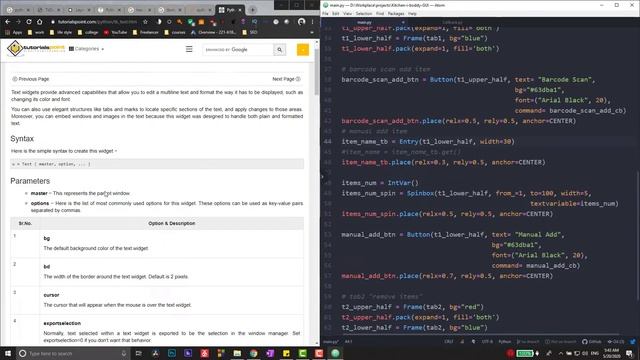Open the SEO bookmarks folder
This screenshot has width=640, height=360.
tap(250, 32)
